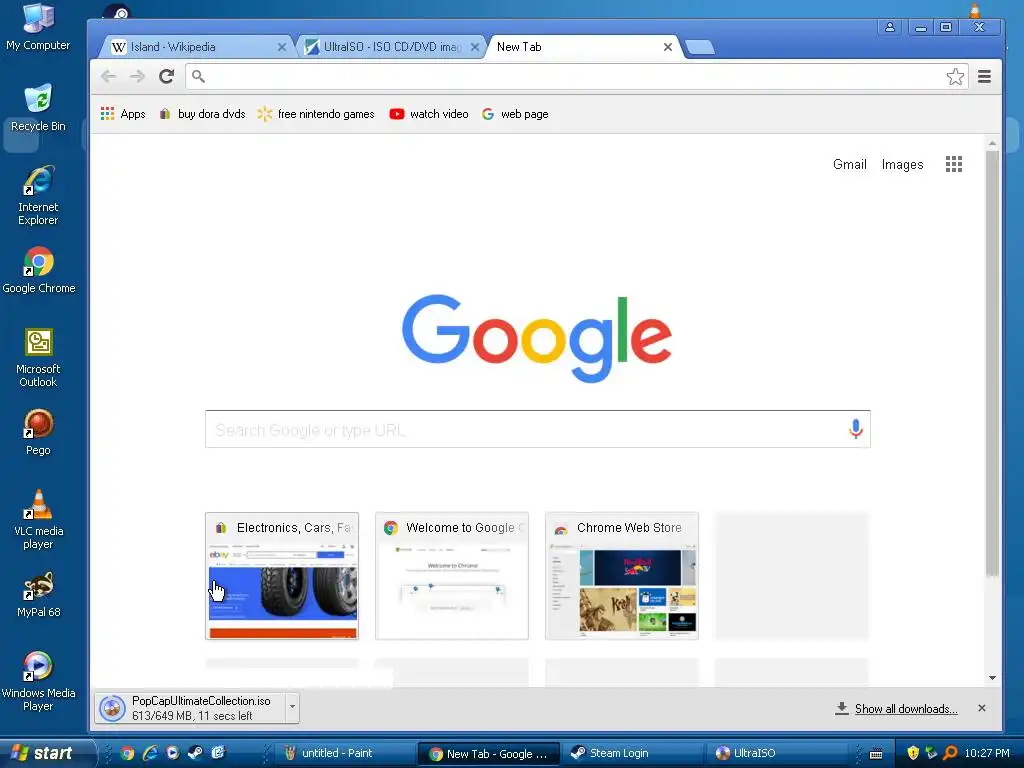Open the buy dora dvds bookmark
Screen dimensions: 1024x768
tap(202, 114)
